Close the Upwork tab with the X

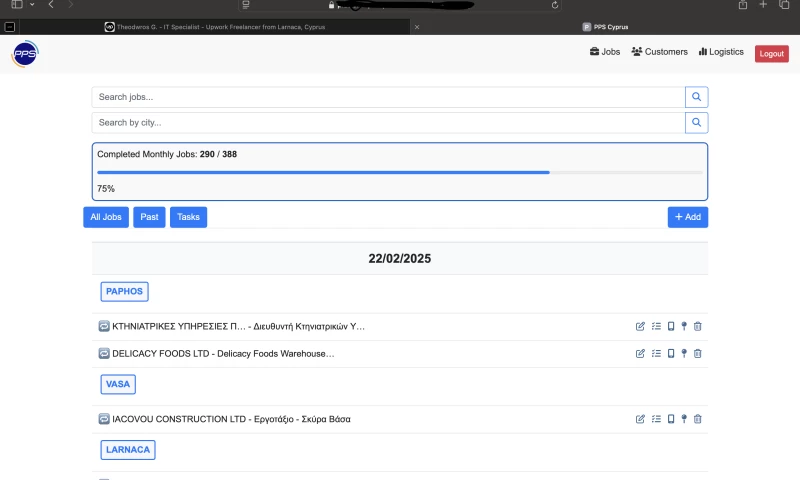coord(417,27)
